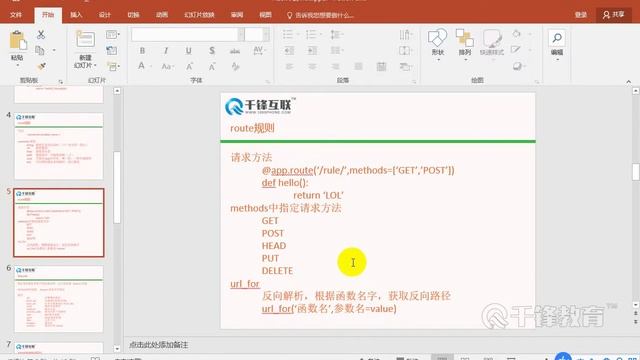Toggle text Shadow
The width and height of the screenshot is (640, 360).
212,51
